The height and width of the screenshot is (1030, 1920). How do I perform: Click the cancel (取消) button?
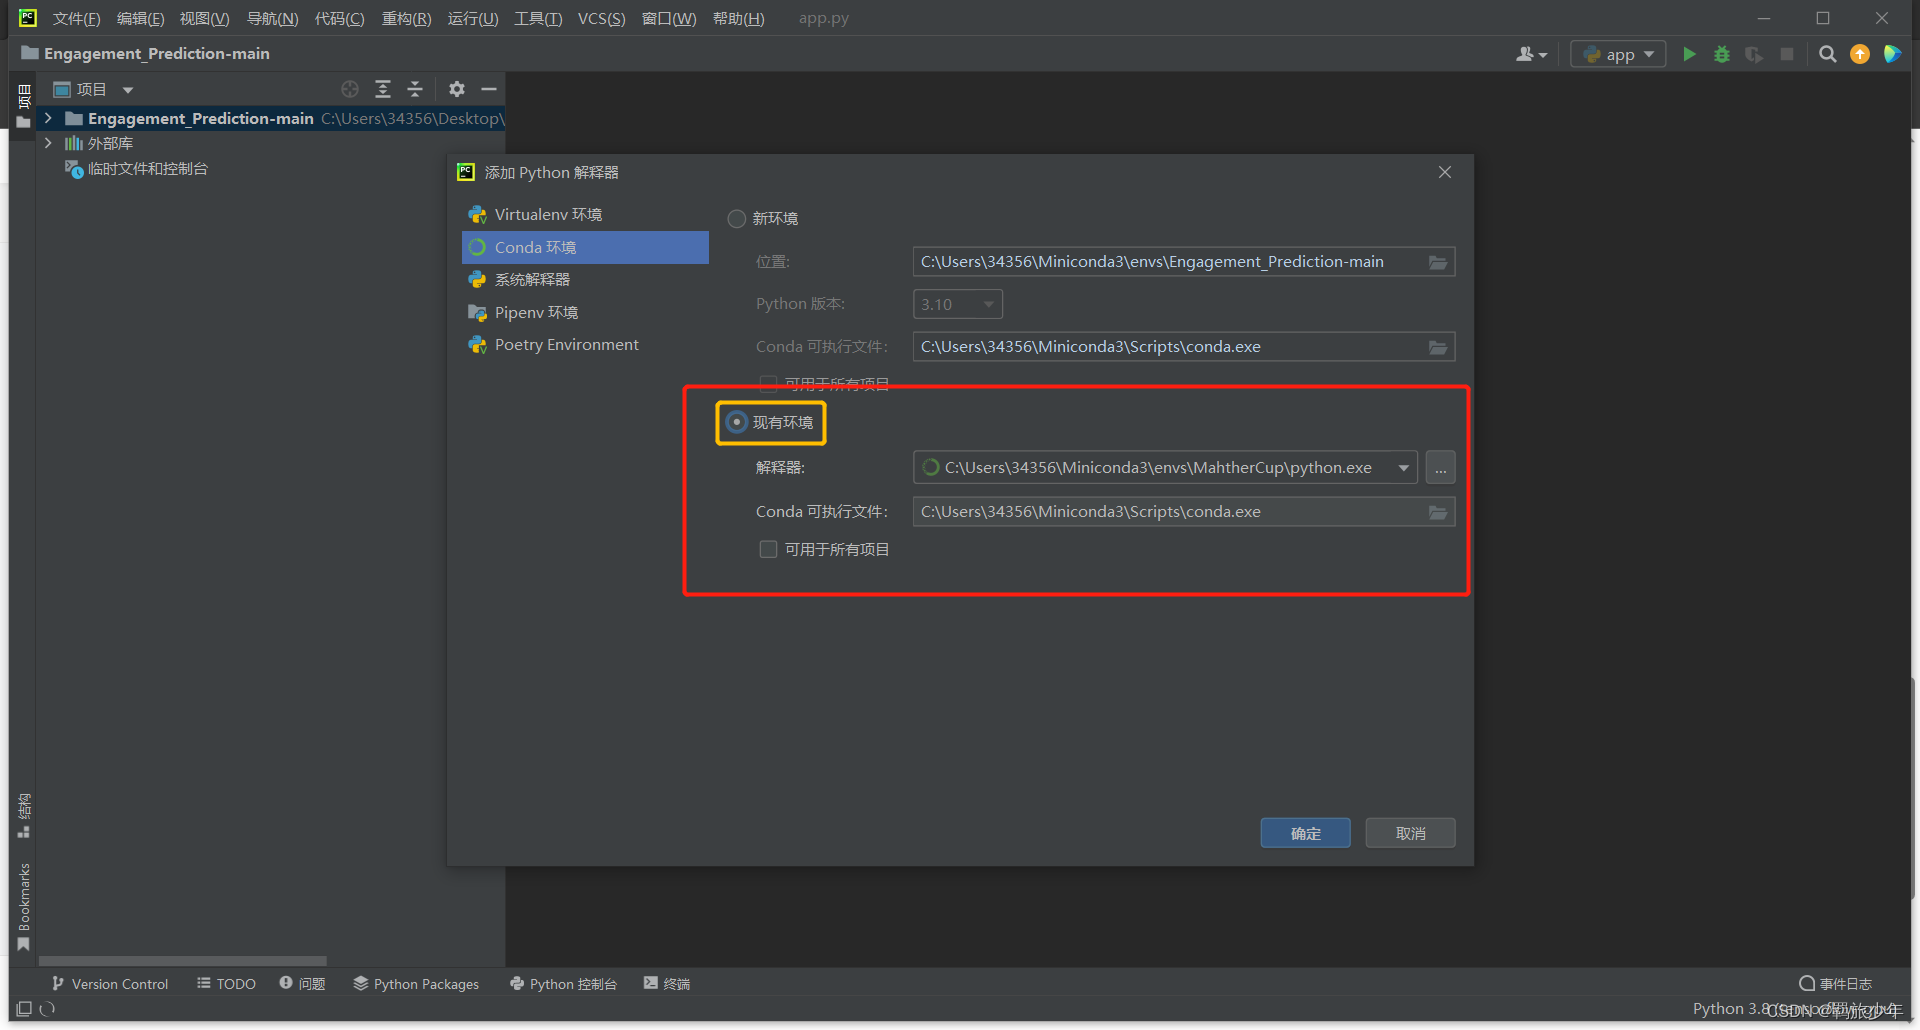[x=1410, y=833]
